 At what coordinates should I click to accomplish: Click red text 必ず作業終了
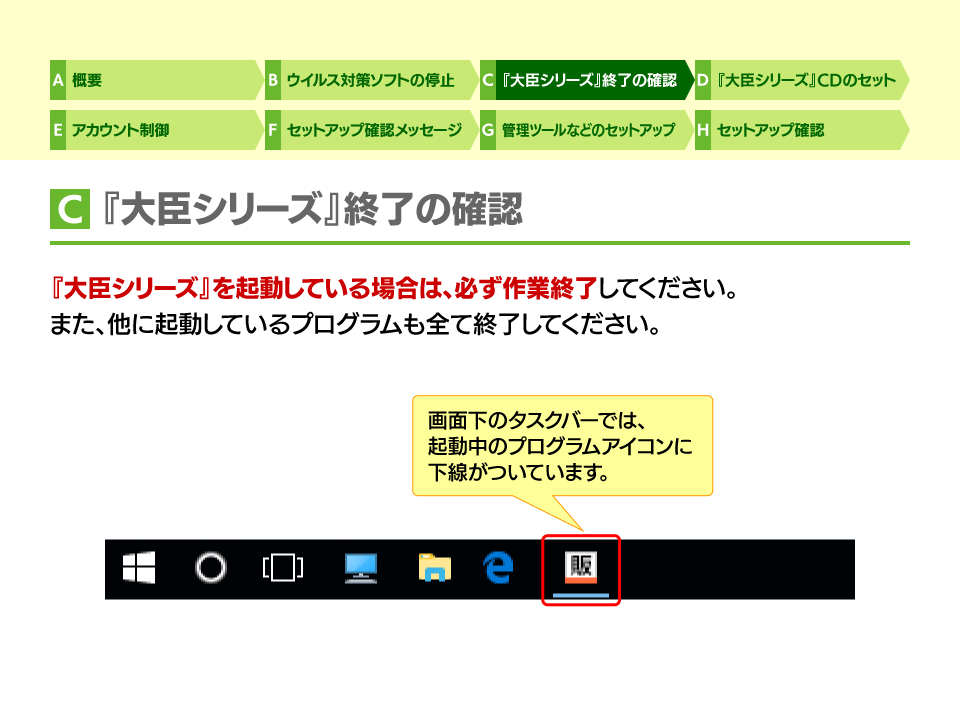[525, 288]
